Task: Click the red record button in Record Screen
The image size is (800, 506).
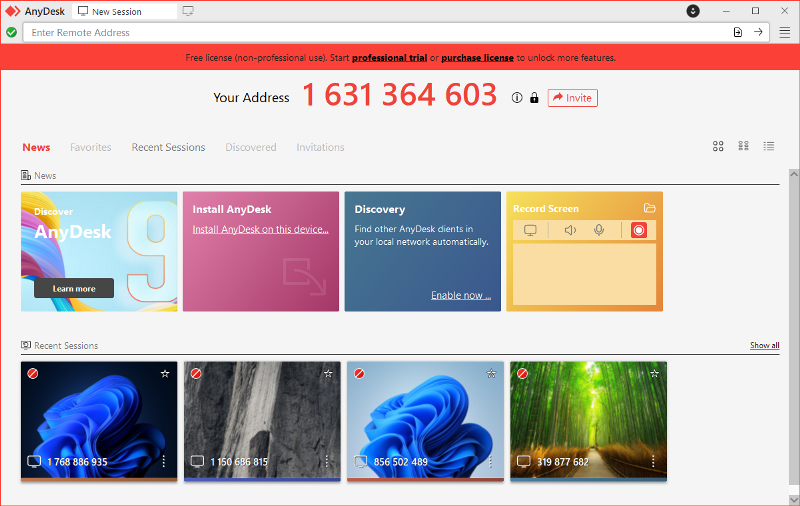Action: click(x=639, y=230)
